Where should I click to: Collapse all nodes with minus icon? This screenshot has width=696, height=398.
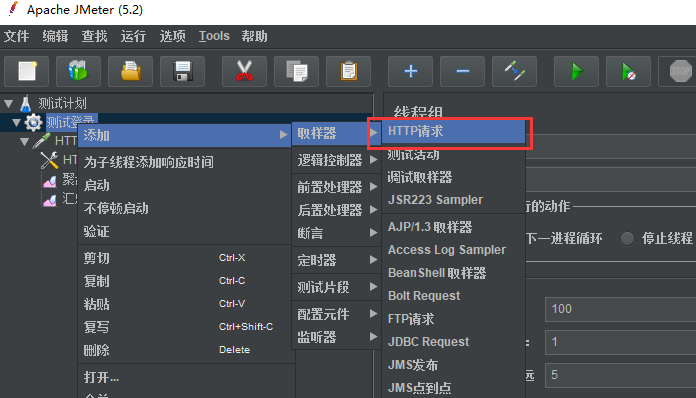click(x=463, y=71)
